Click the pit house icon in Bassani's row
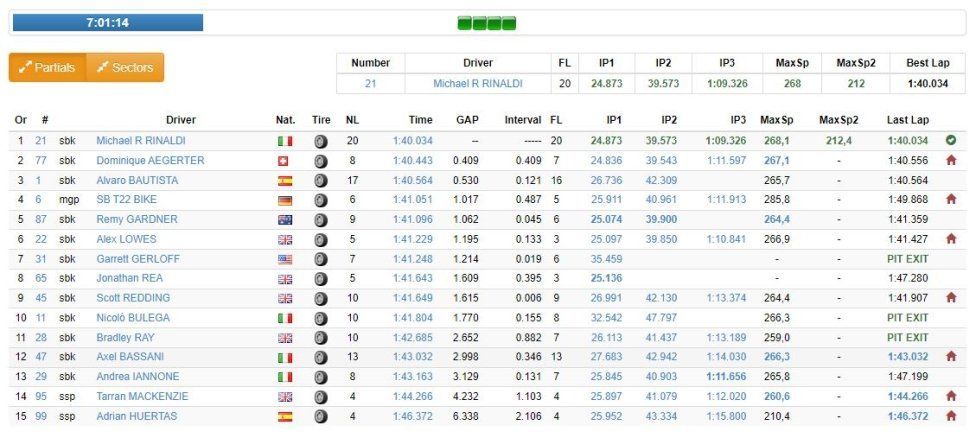 [950, 356]
